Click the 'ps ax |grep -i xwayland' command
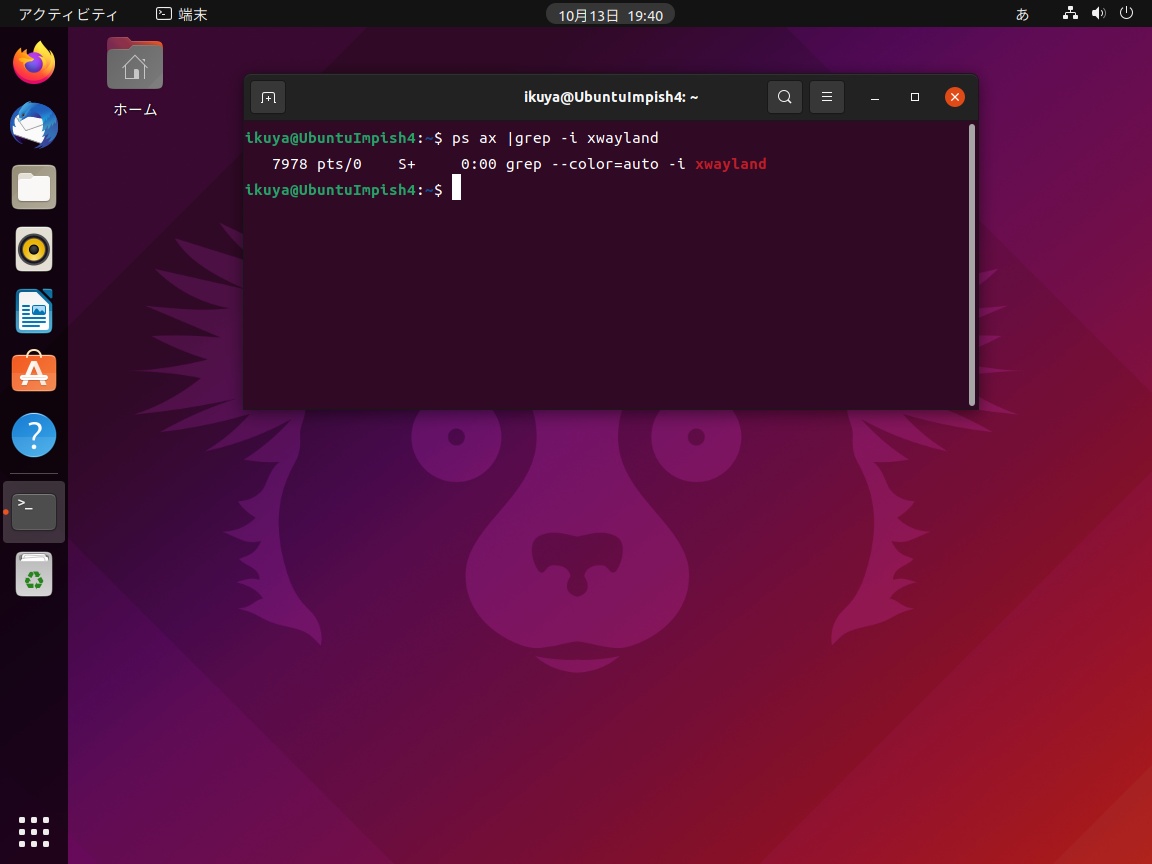This screenshot has width=1152, height=864. point(555,138)
